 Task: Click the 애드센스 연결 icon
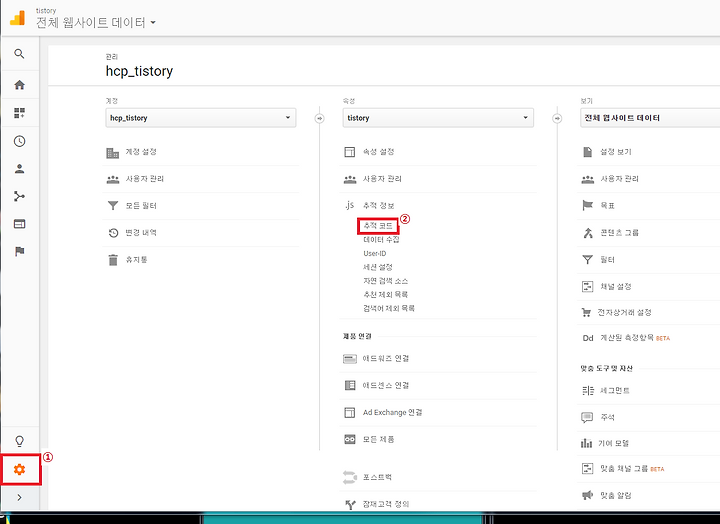click(x=350, y=385)
